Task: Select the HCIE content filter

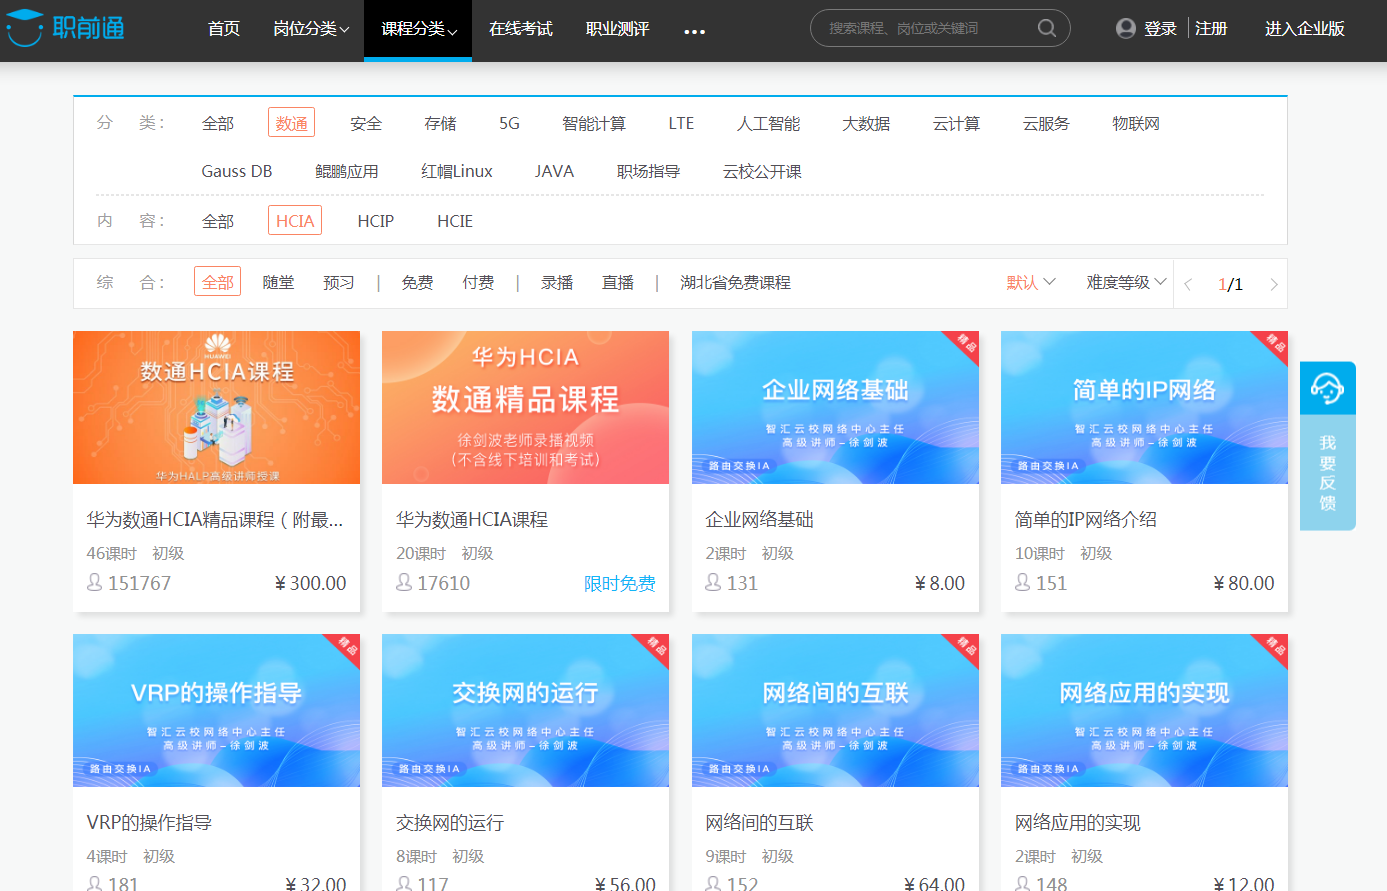Action: (455, 221)
